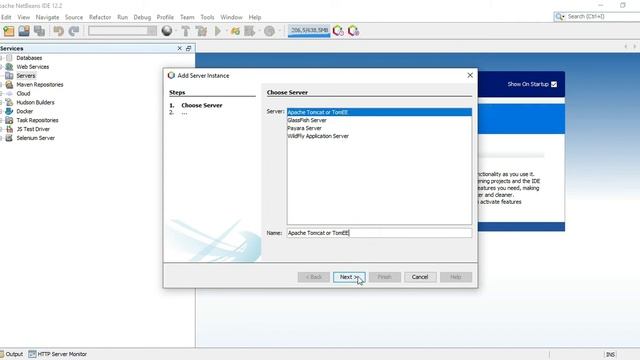Click the Cancel button in dialog
The image size is (640, 360).
click(x=420, y=277)
